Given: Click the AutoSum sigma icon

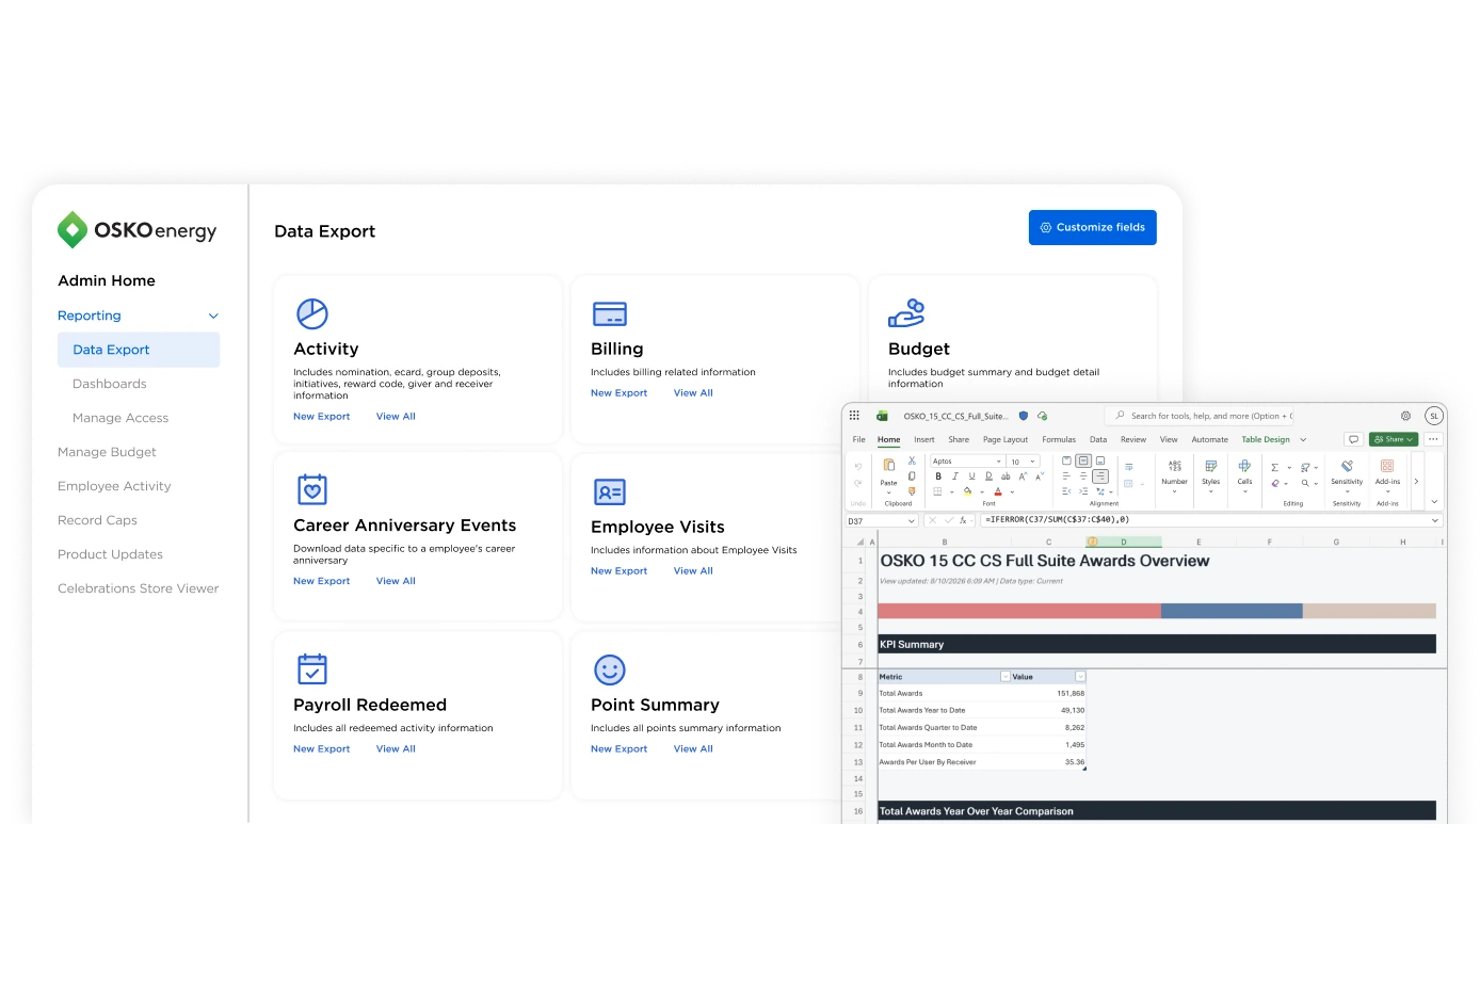Looking at the screenshot, I should pos(1275,467).
